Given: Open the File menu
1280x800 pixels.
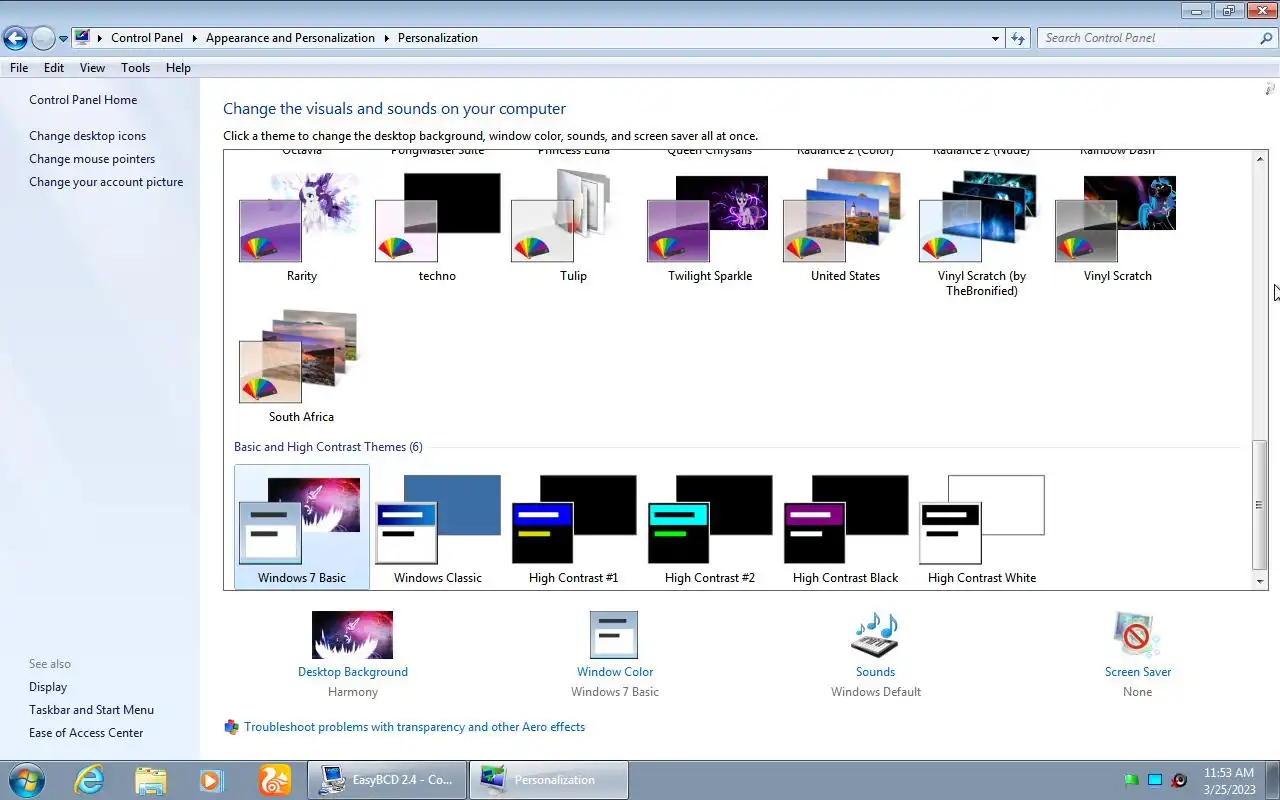Looking at the screenshot, I should (19, 68).
